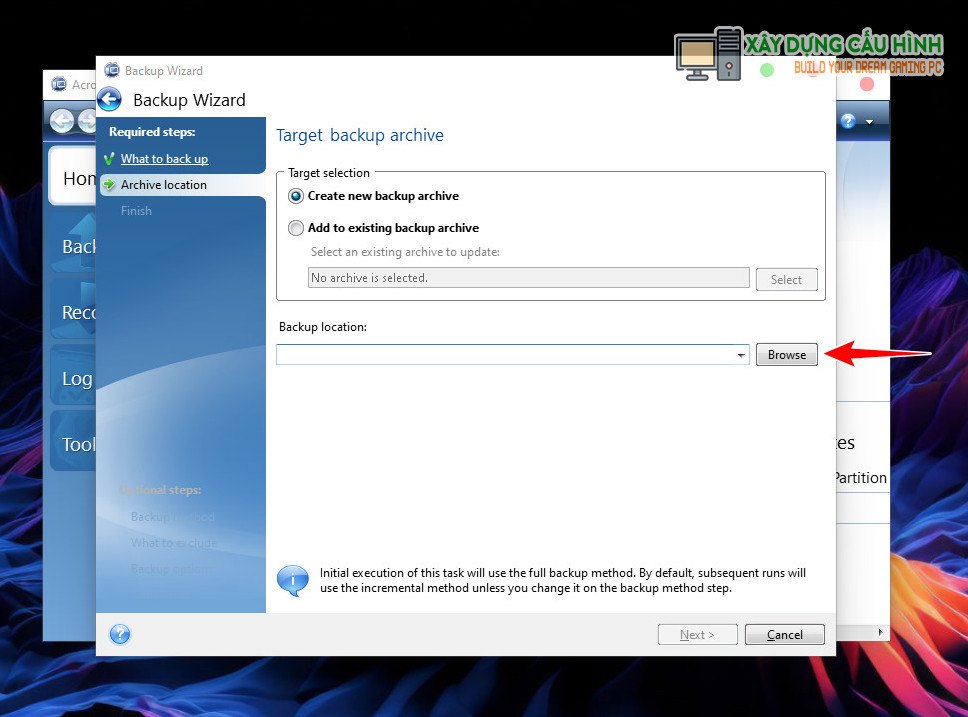Open the dropdown arrow beside the toolbar help icon

869,122
